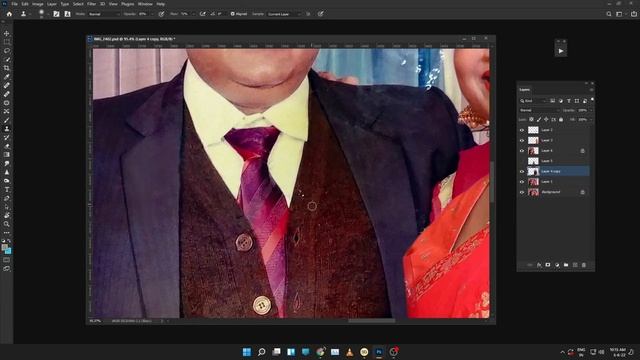Open the blending Mode dropdown in options bar
This screenshot has width=640, height=360.
(104, 14)
